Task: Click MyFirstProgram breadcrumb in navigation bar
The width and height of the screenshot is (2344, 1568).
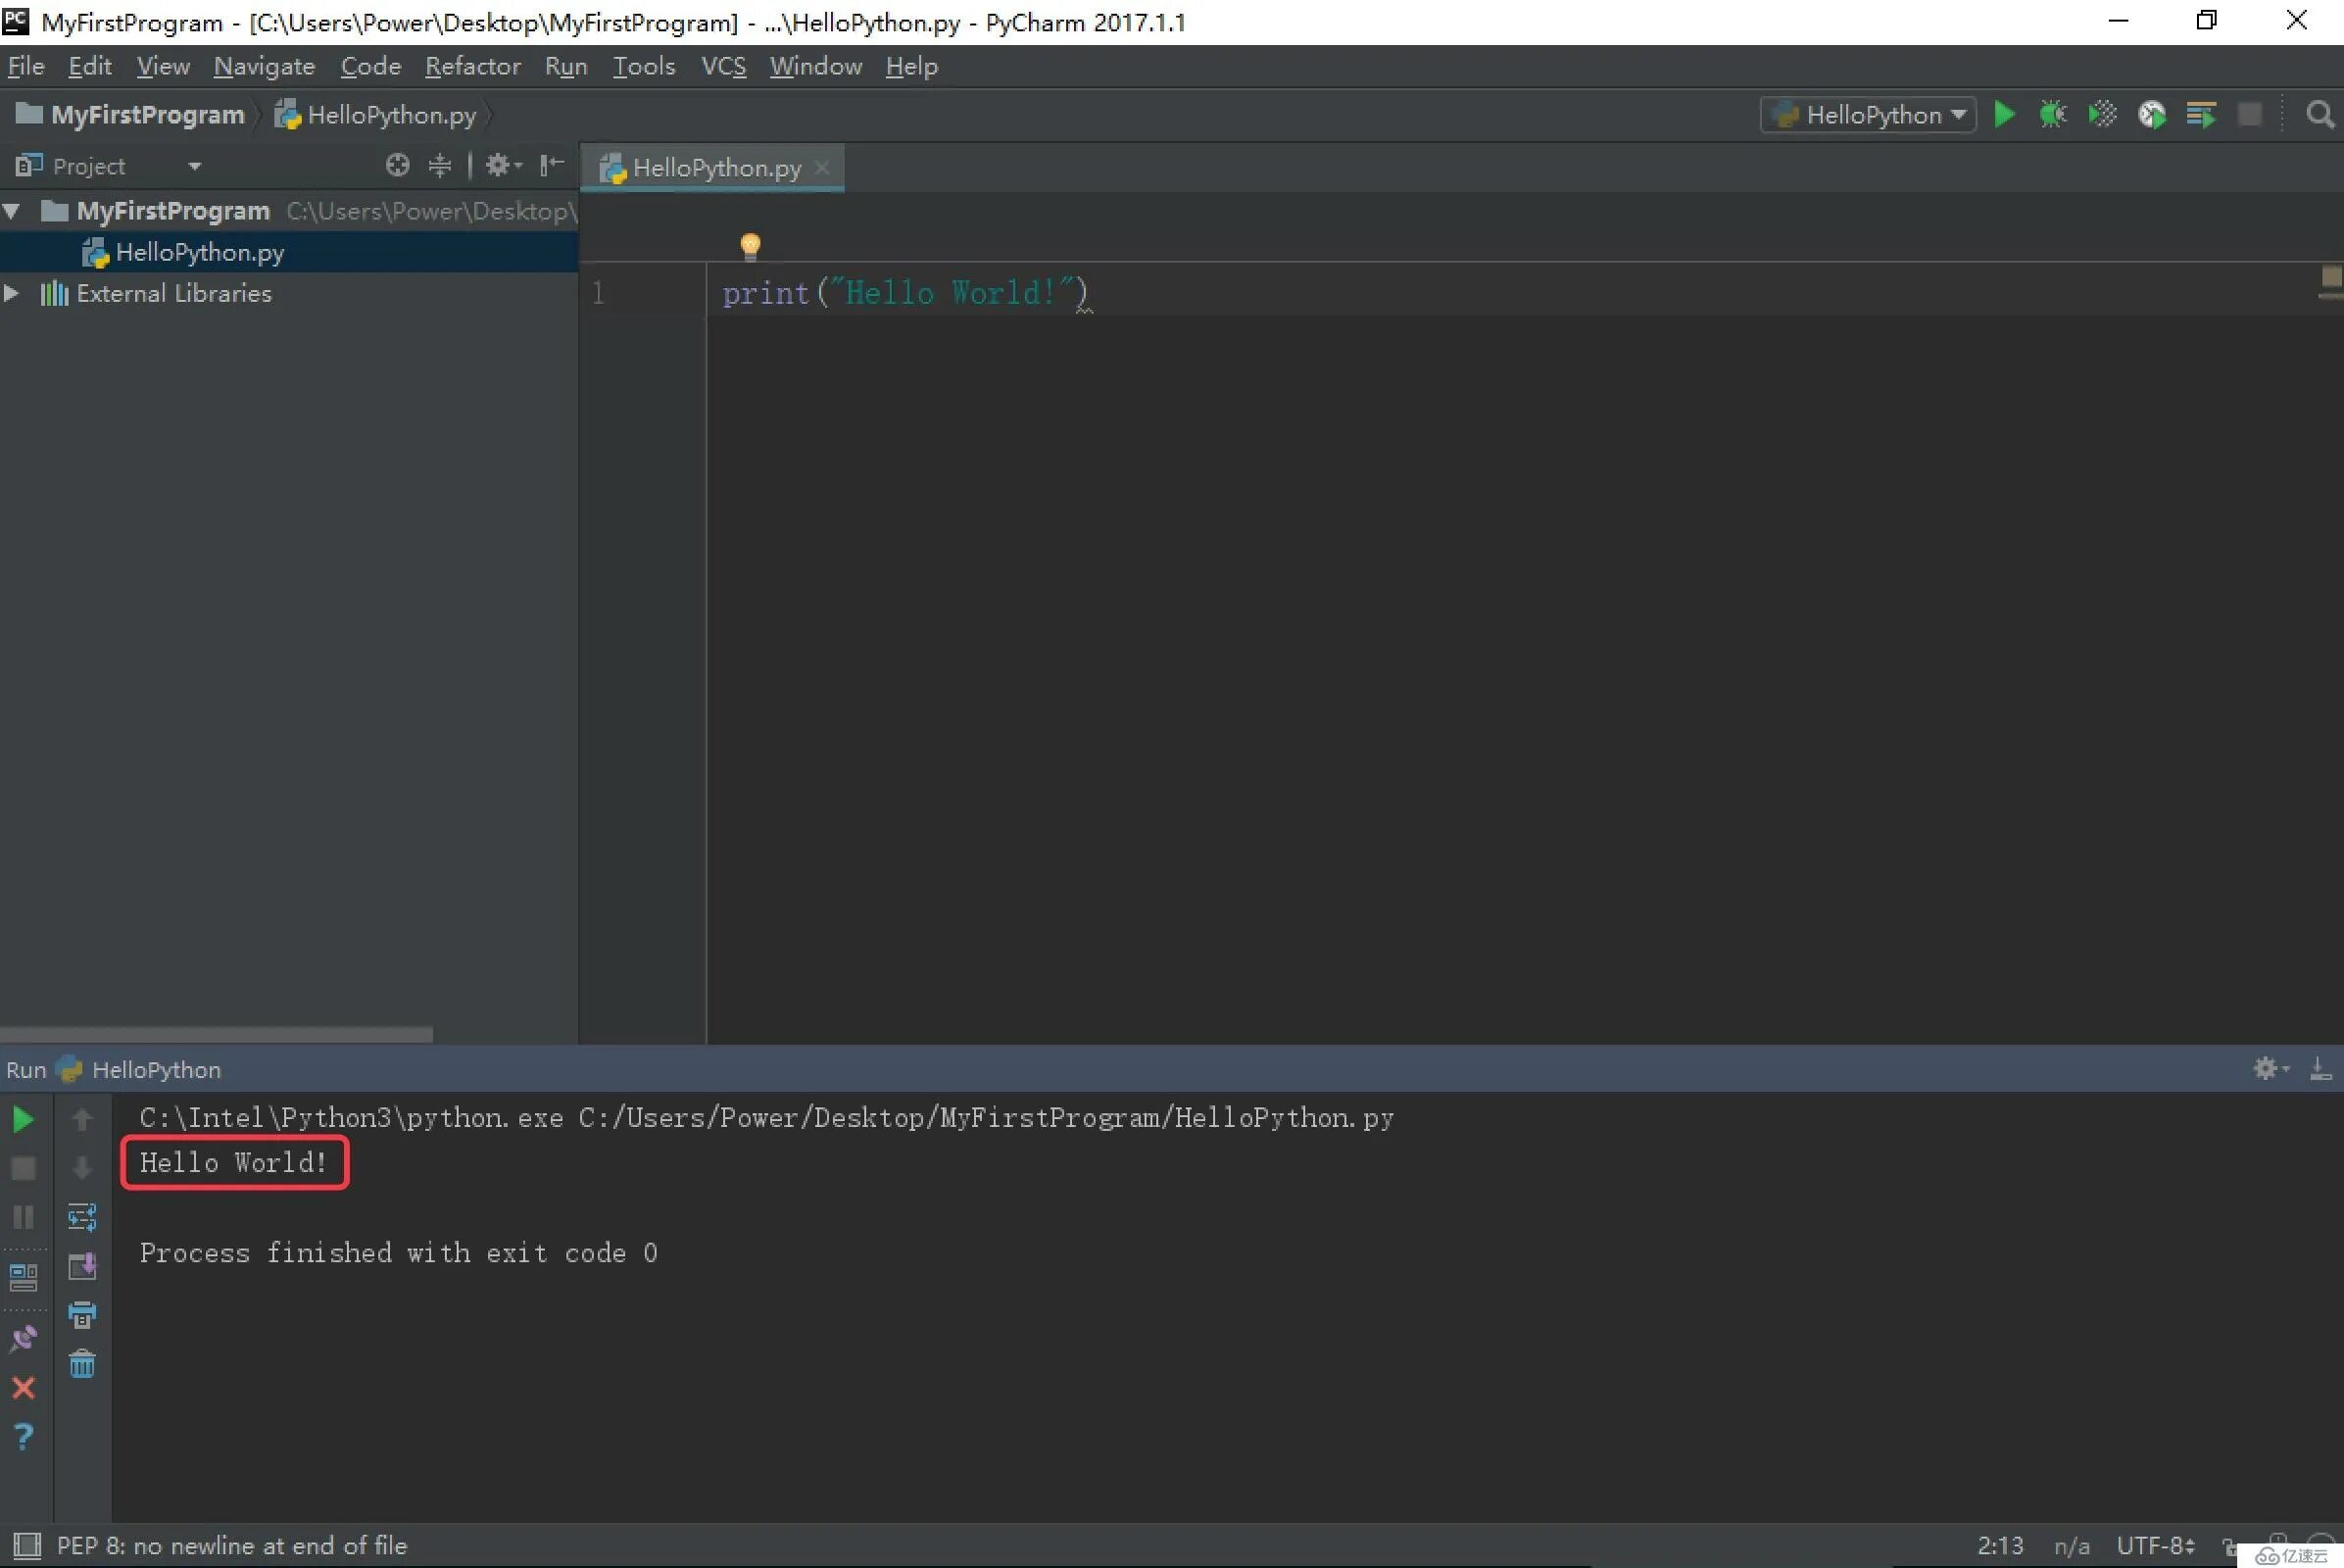Action: click(147, 115)
